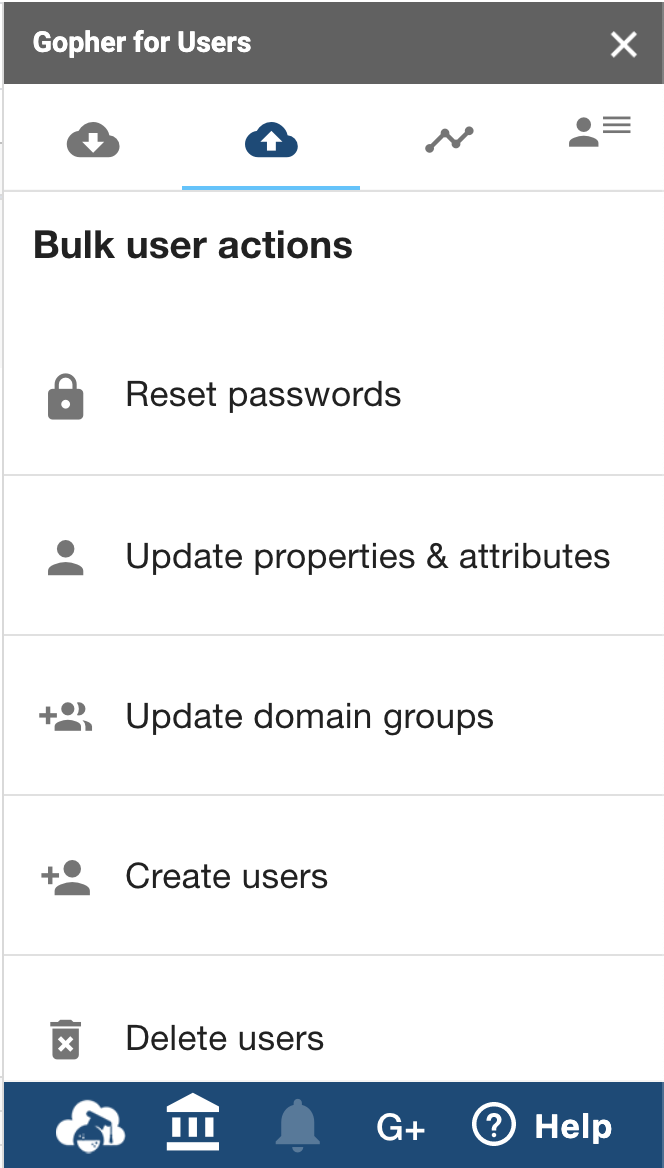Click the trash icon for Delete users
The image size is (664, 1168).
66,1038
